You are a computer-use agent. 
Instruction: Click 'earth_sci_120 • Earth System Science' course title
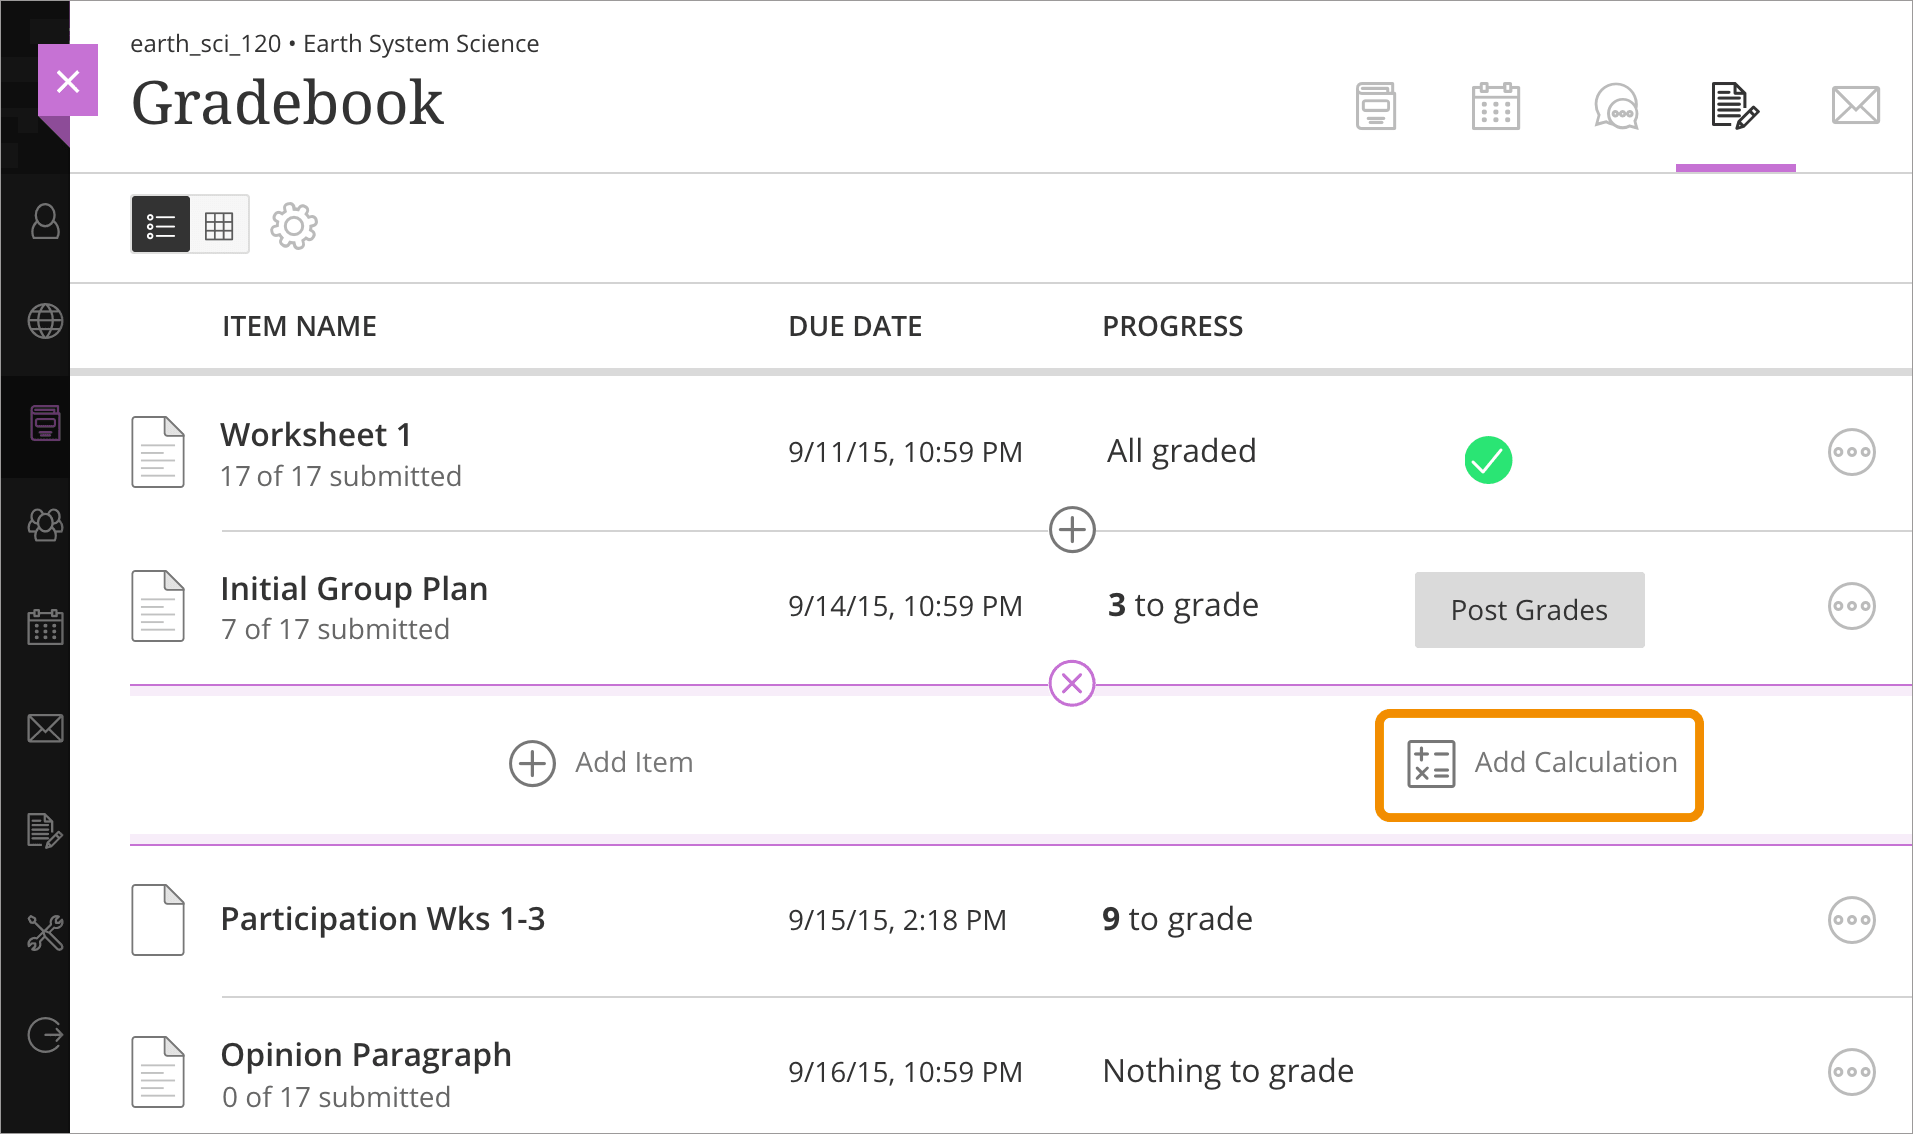pos(334,44)
